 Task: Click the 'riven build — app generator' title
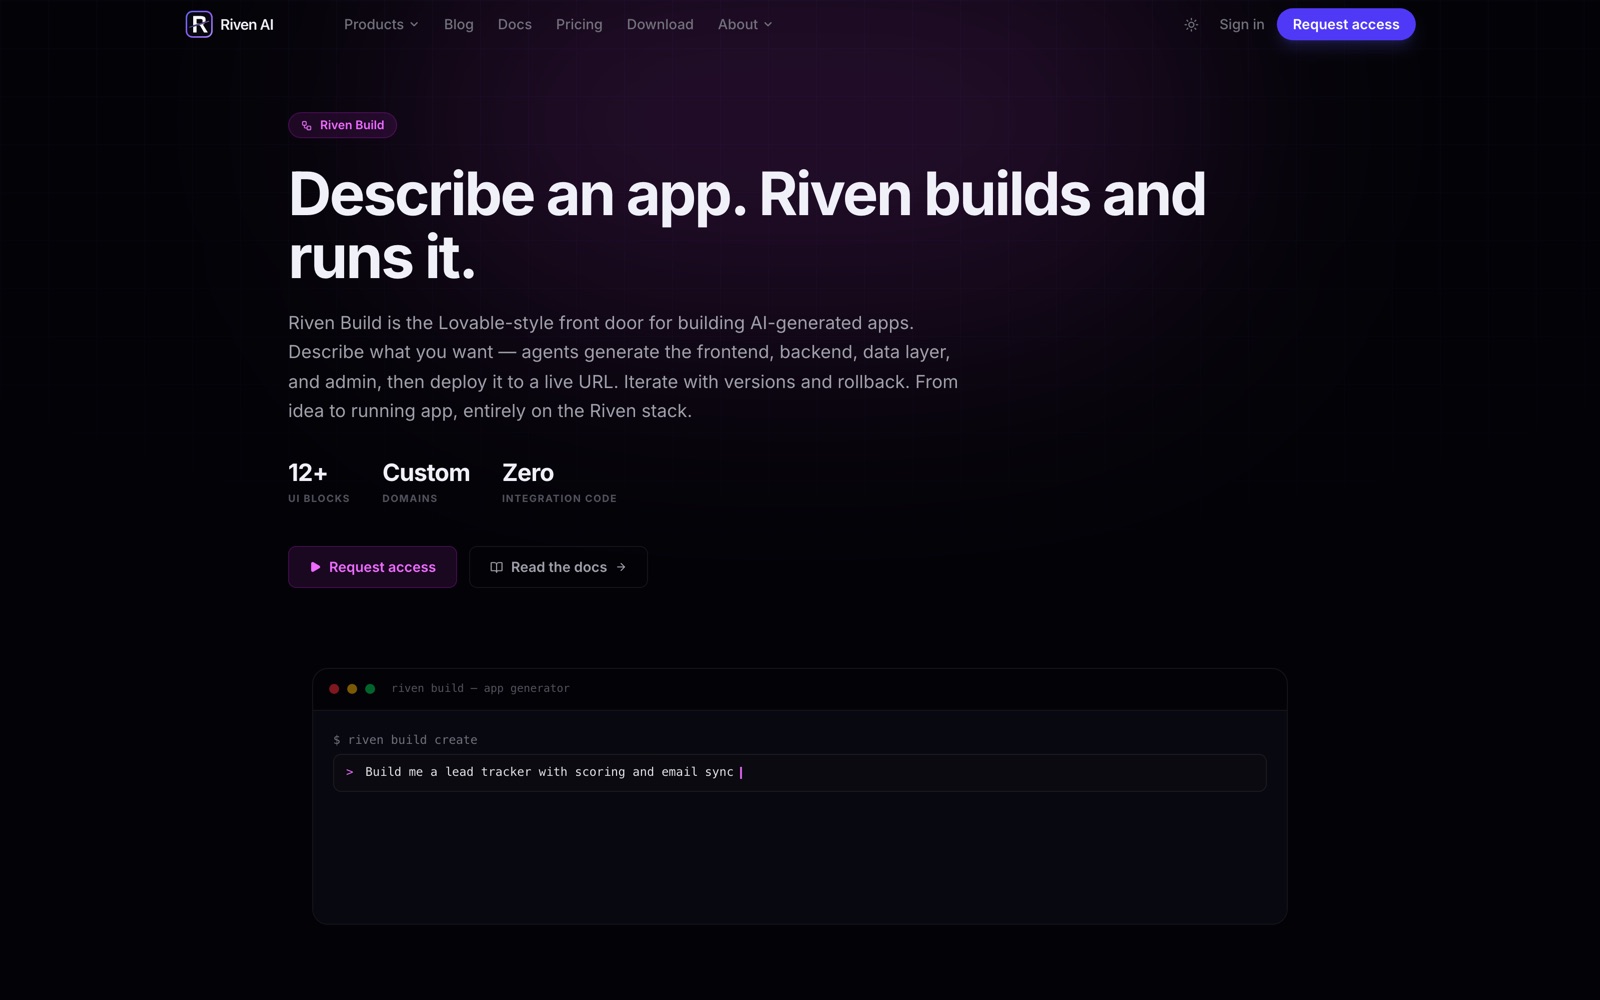(480, 688)
